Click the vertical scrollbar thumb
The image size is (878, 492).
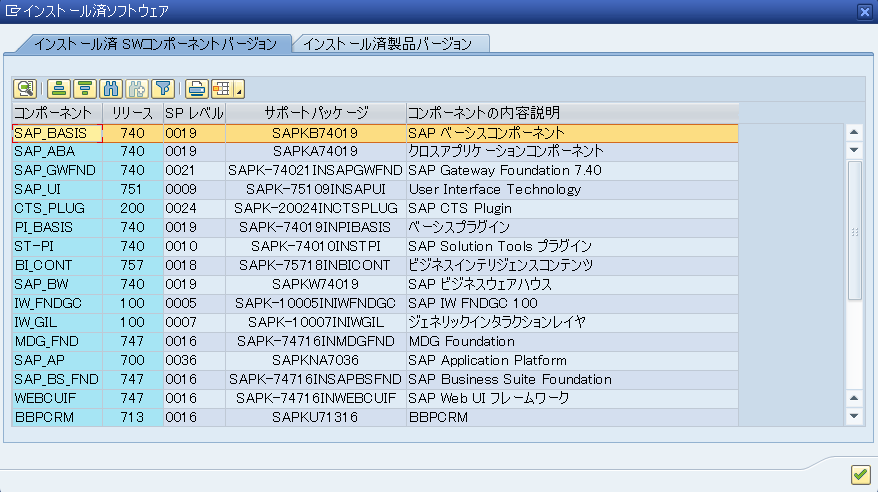pyautogui.click(x=854, y=231)
